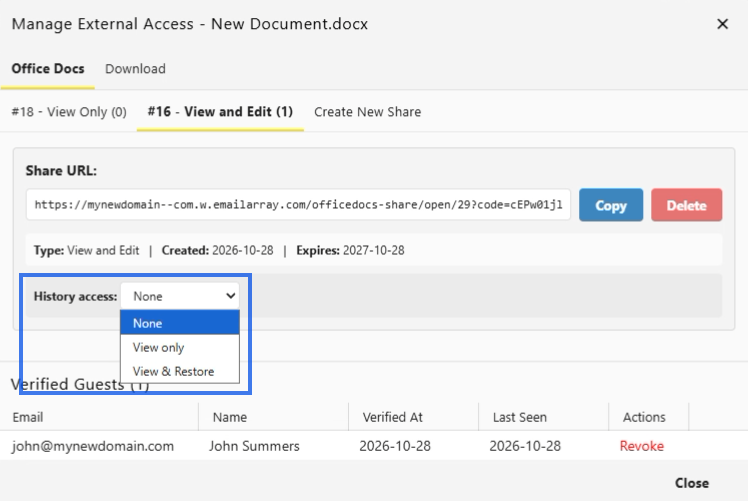Click the Name column header
The width and height of the screenshot is (748, 501).
click(x=273, y=417)
